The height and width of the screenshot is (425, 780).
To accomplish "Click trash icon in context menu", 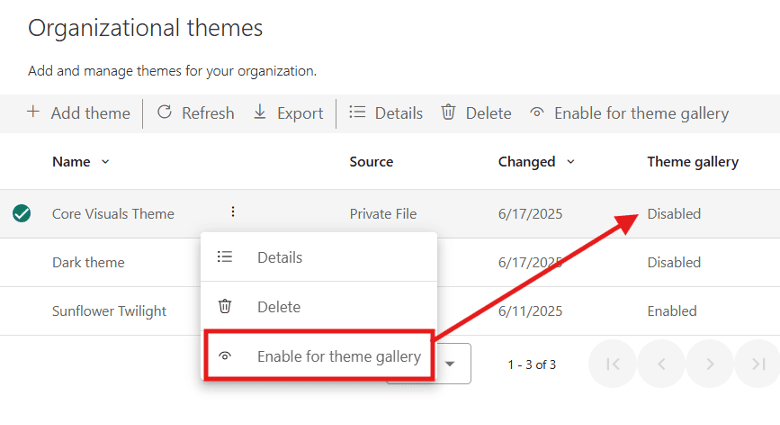I will pyautogui.click(x=225, y=307).
